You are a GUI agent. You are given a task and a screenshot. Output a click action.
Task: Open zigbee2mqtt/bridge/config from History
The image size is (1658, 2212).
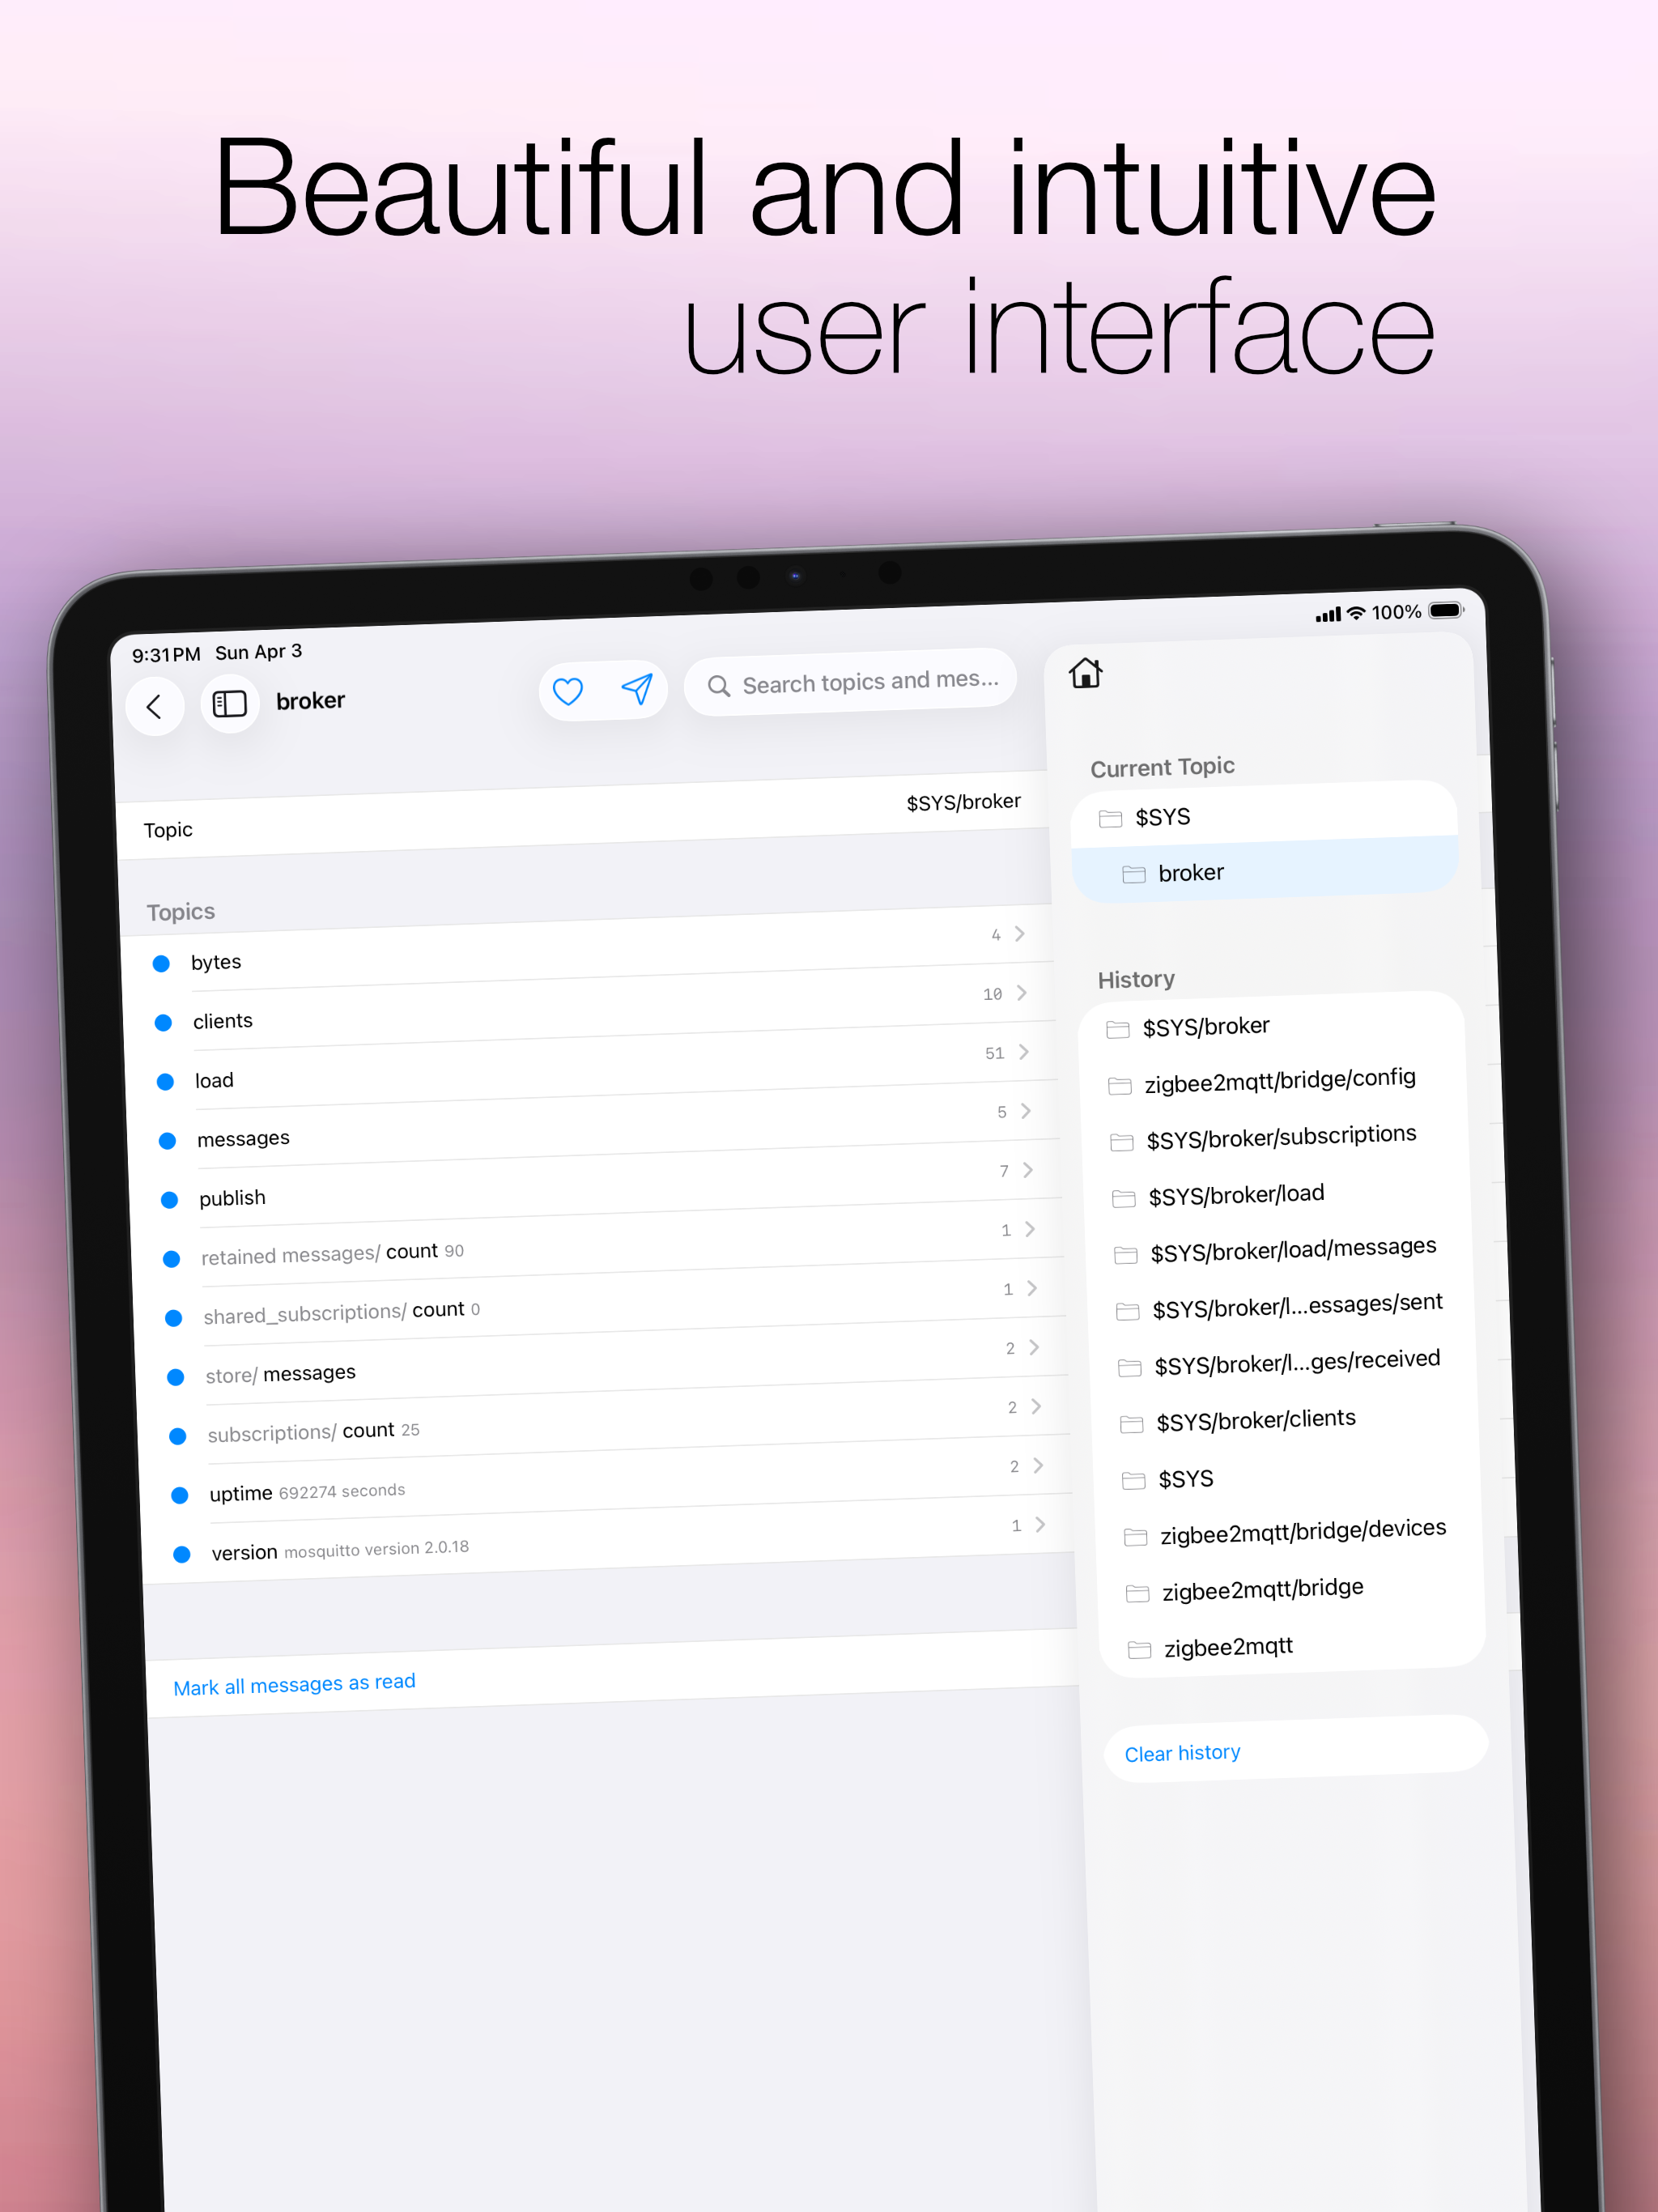pos(1274,1080)
